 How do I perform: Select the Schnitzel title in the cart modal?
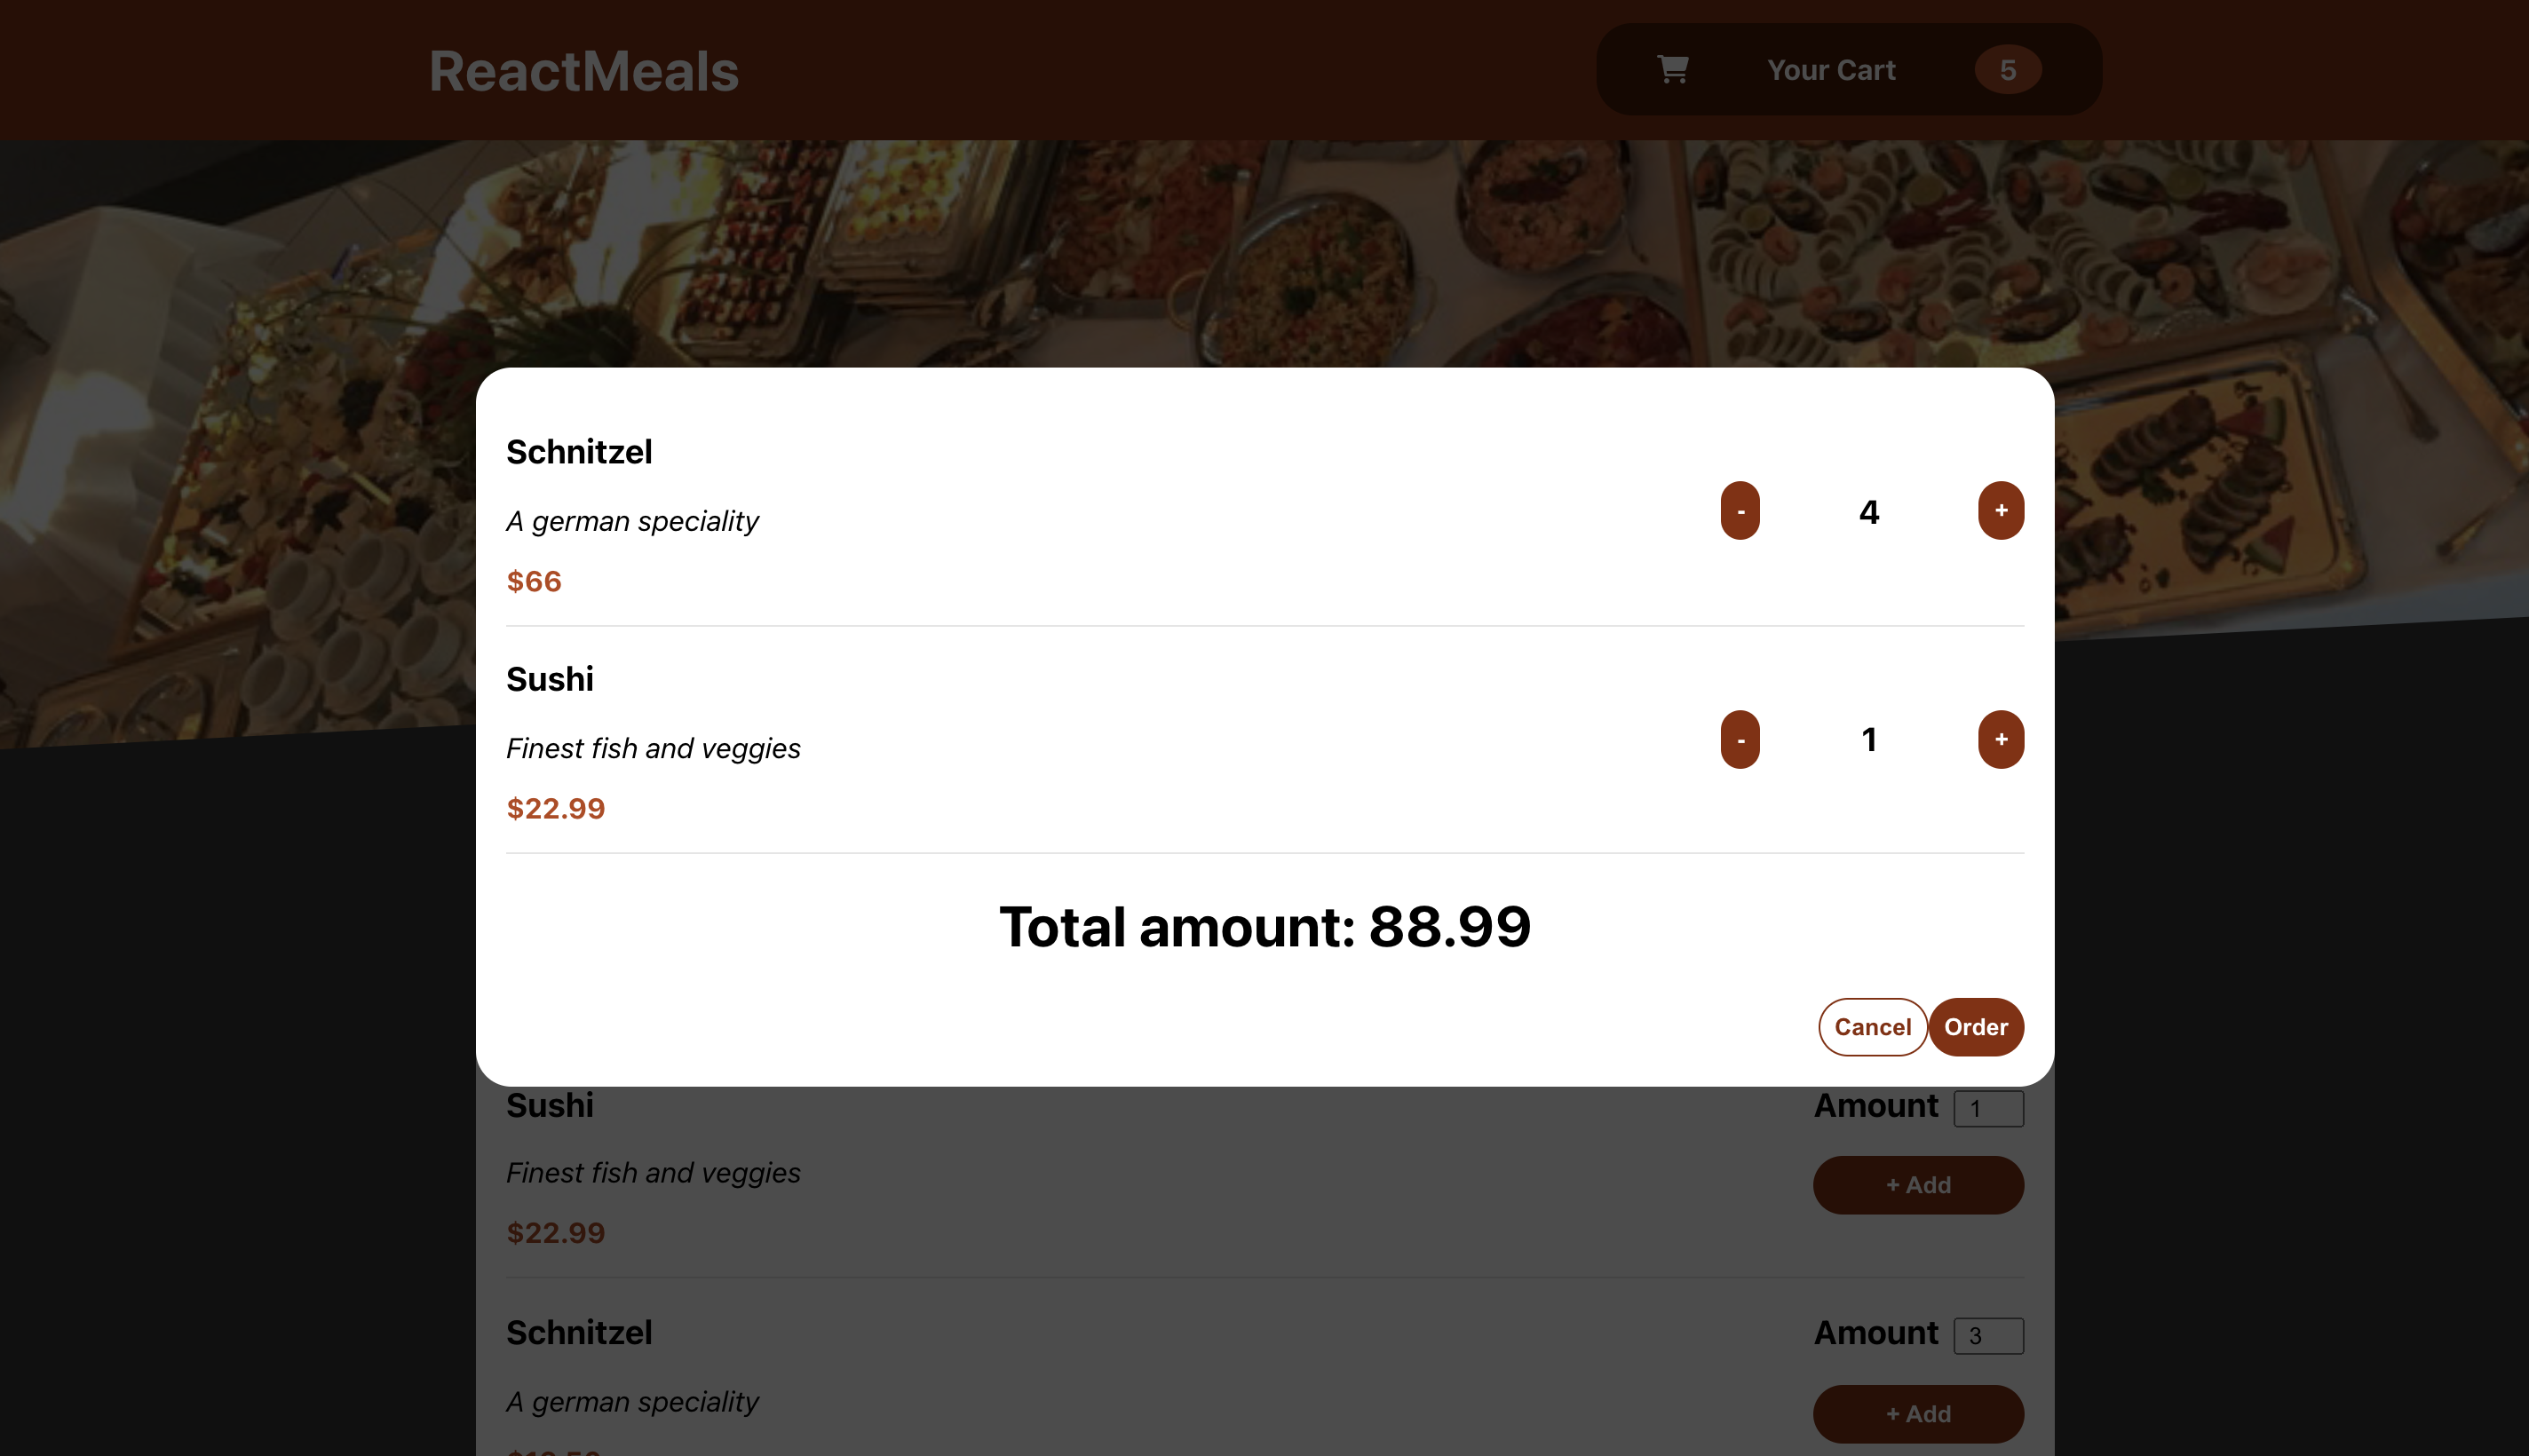pyautogui.click(x=579, y=451)
